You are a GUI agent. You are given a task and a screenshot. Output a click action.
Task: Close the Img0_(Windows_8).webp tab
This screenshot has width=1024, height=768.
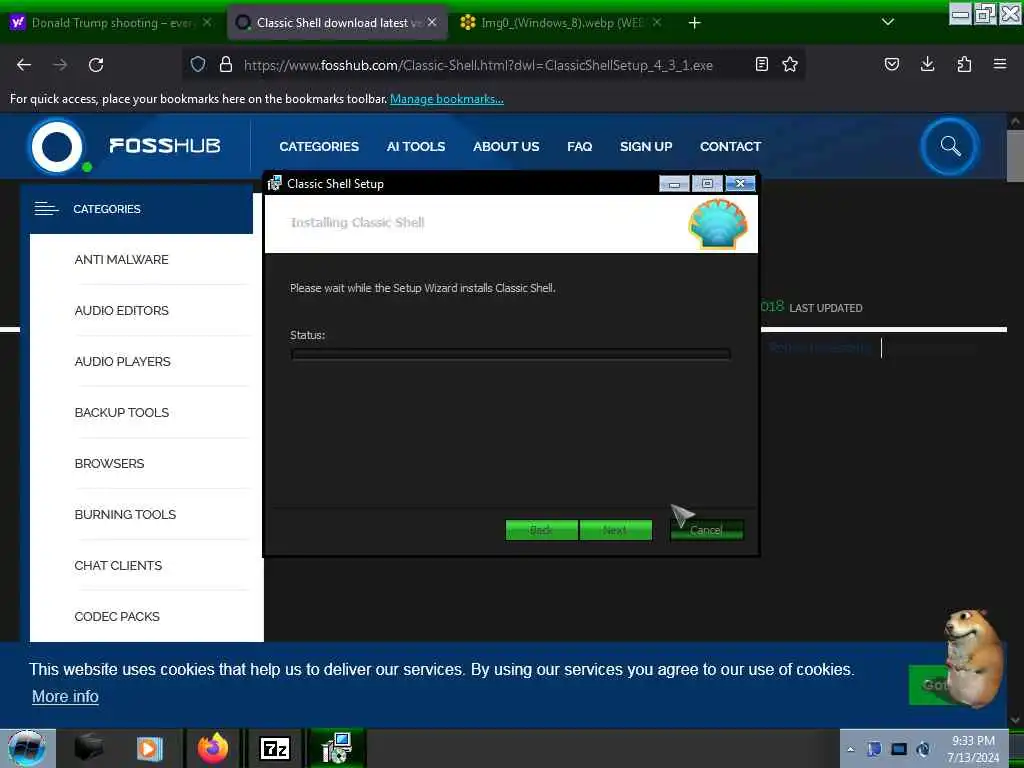(x=657, y=22)
